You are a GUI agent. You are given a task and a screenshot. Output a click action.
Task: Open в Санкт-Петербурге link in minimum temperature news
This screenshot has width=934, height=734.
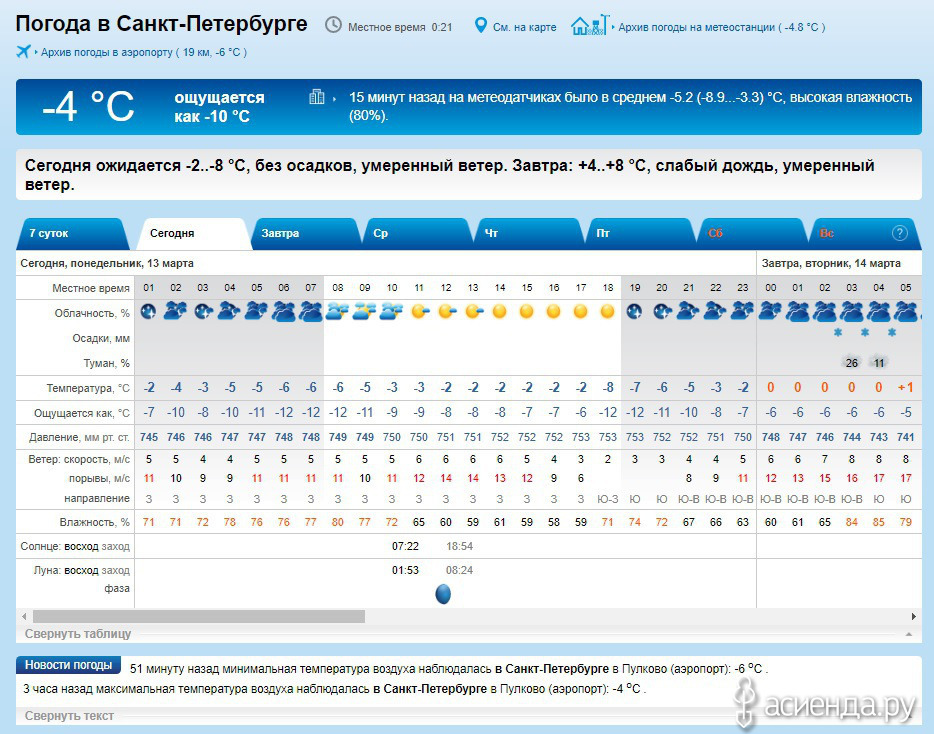552,668
